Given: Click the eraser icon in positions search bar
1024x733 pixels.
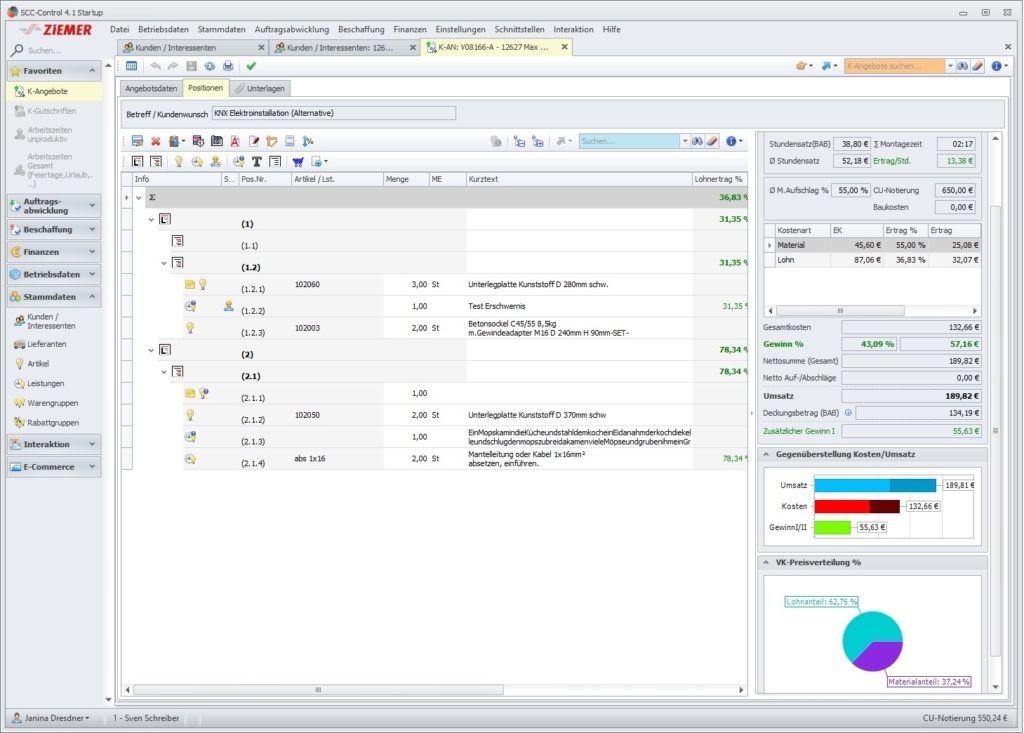Looking at the screenshot, I should [x=713, y=141].
